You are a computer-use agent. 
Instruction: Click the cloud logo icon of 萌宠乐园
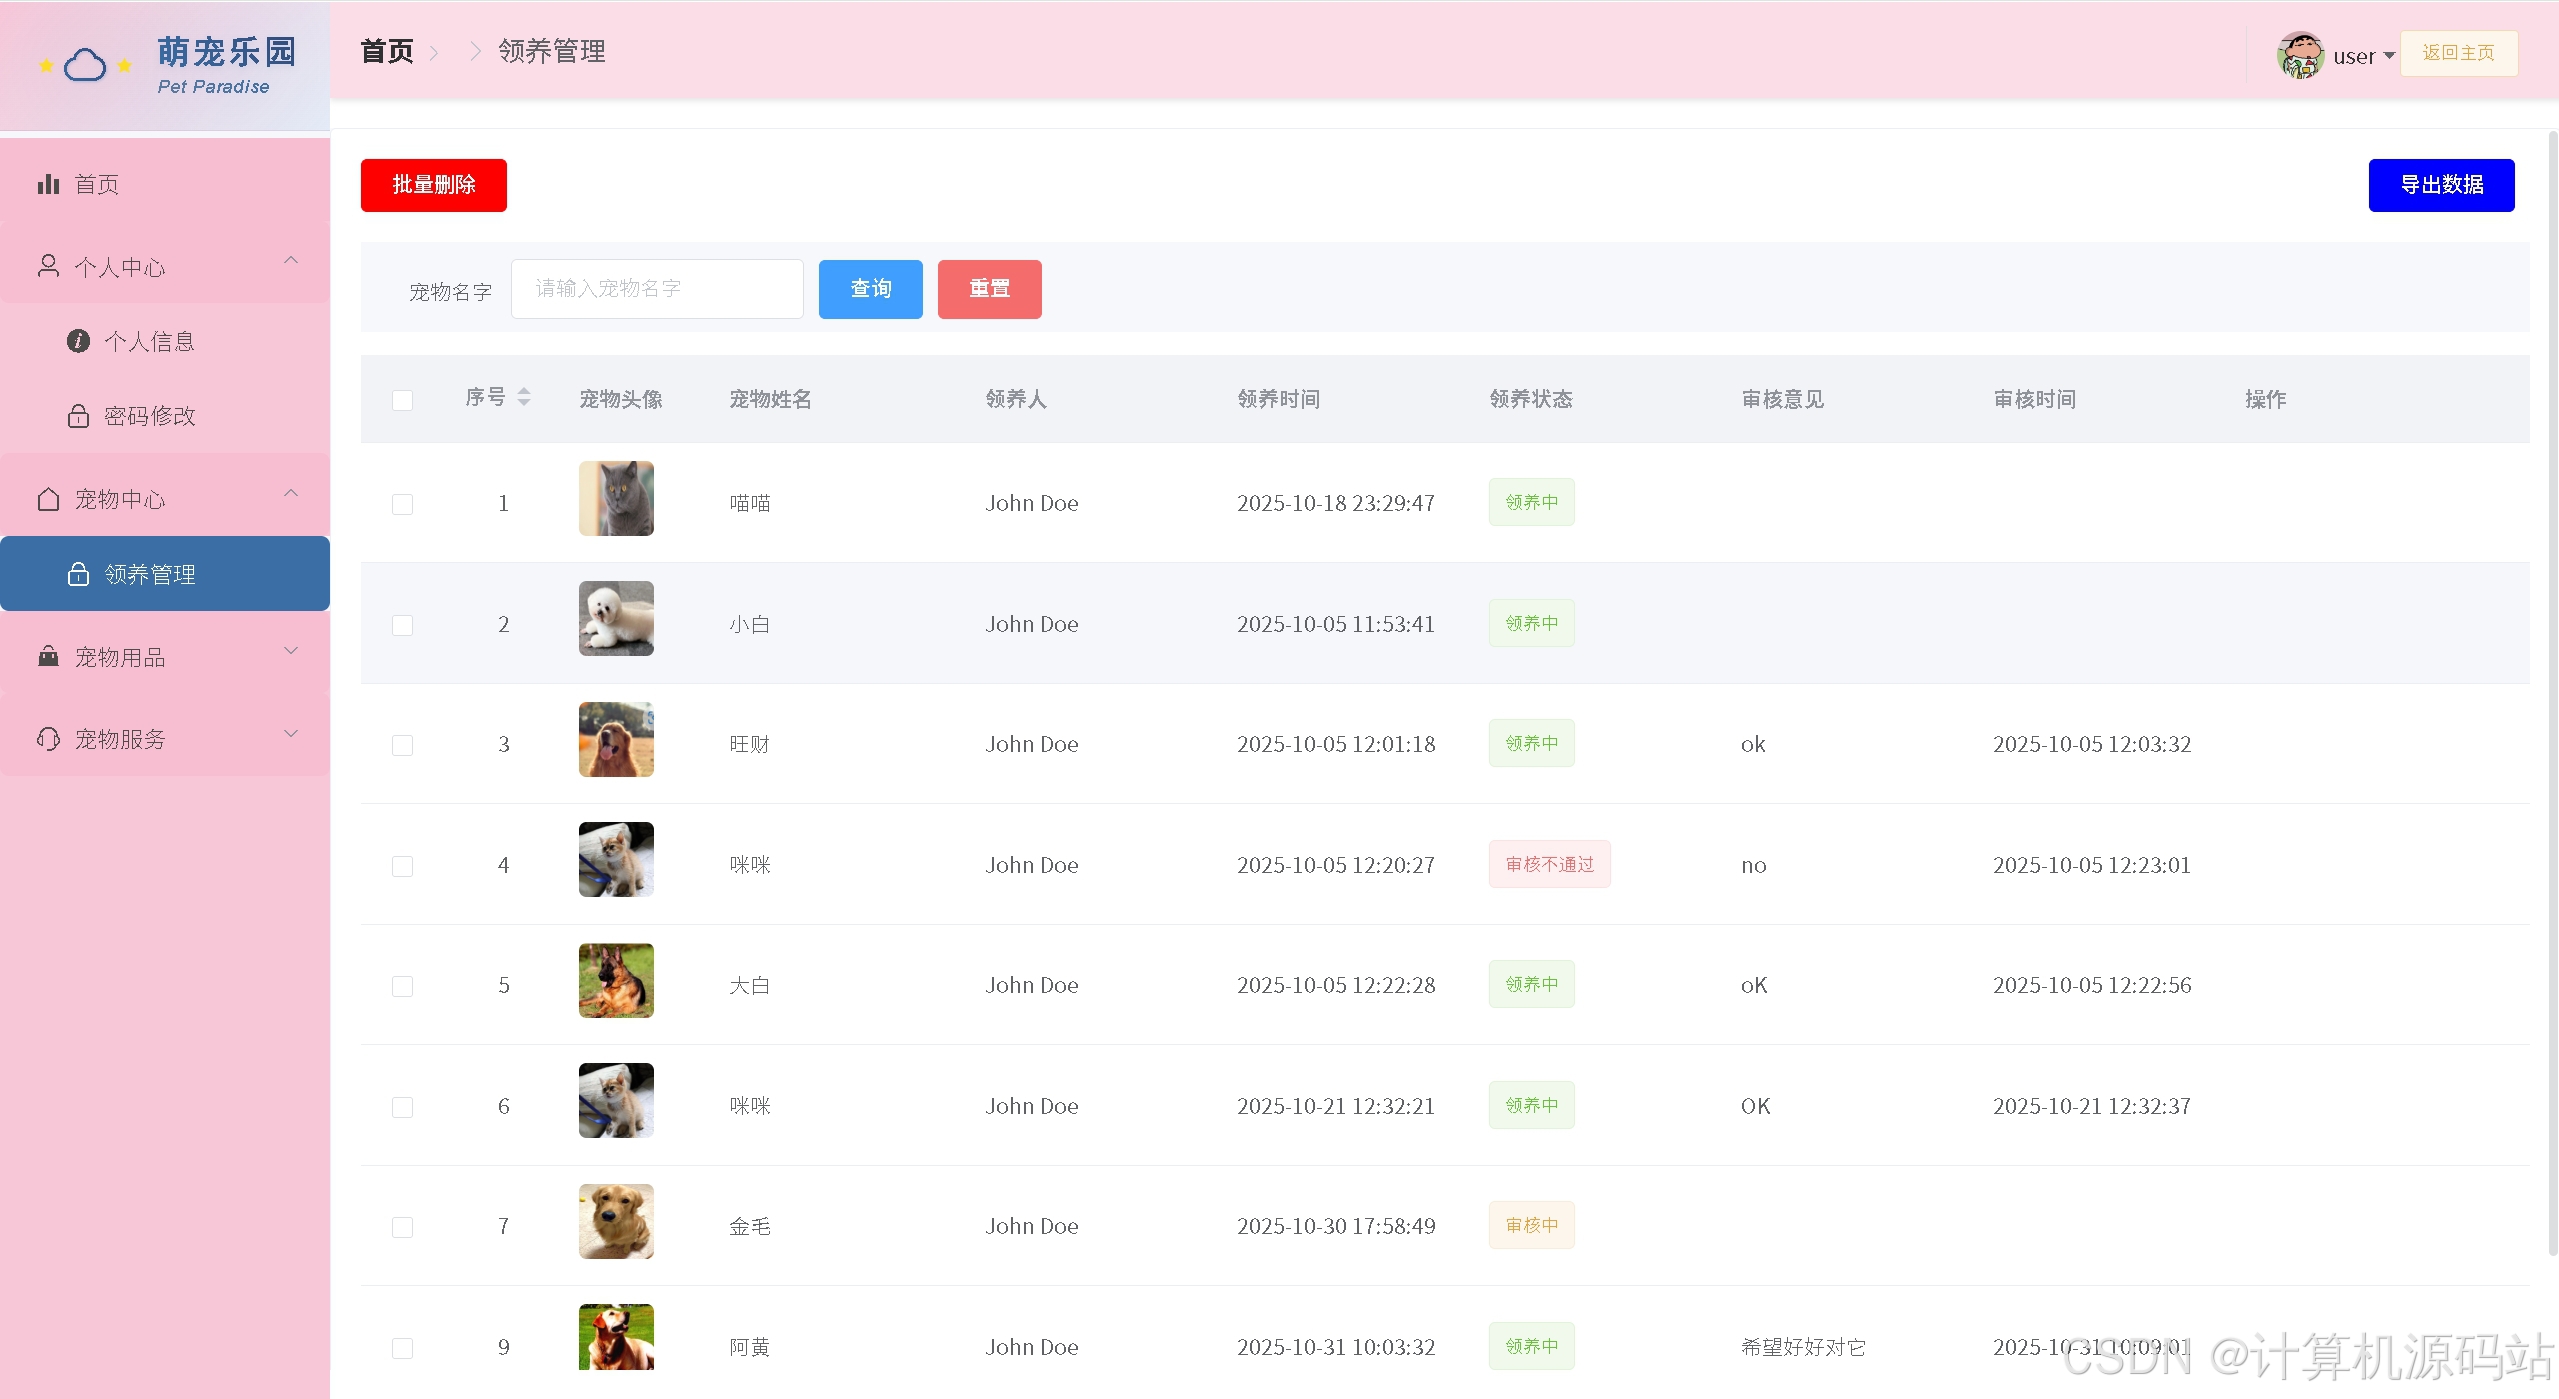pos(85,65)
